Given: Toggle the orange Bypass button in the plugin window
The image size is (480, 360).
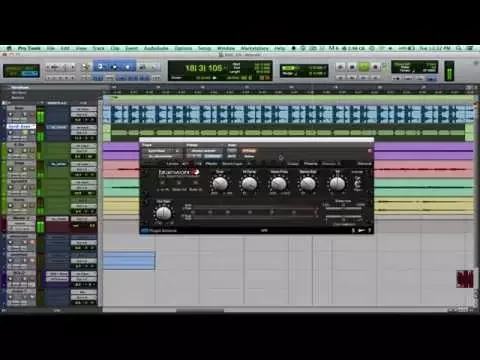Looking at the screenshot, I should [249, 151].
